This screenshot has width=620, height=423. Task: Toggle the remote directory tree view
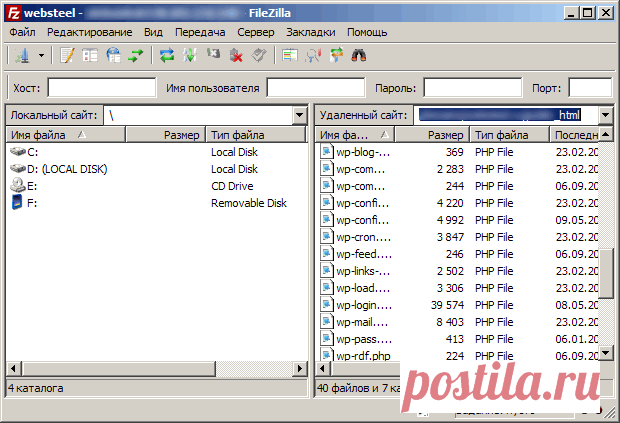pyautogui.click(x=113, y=55)
